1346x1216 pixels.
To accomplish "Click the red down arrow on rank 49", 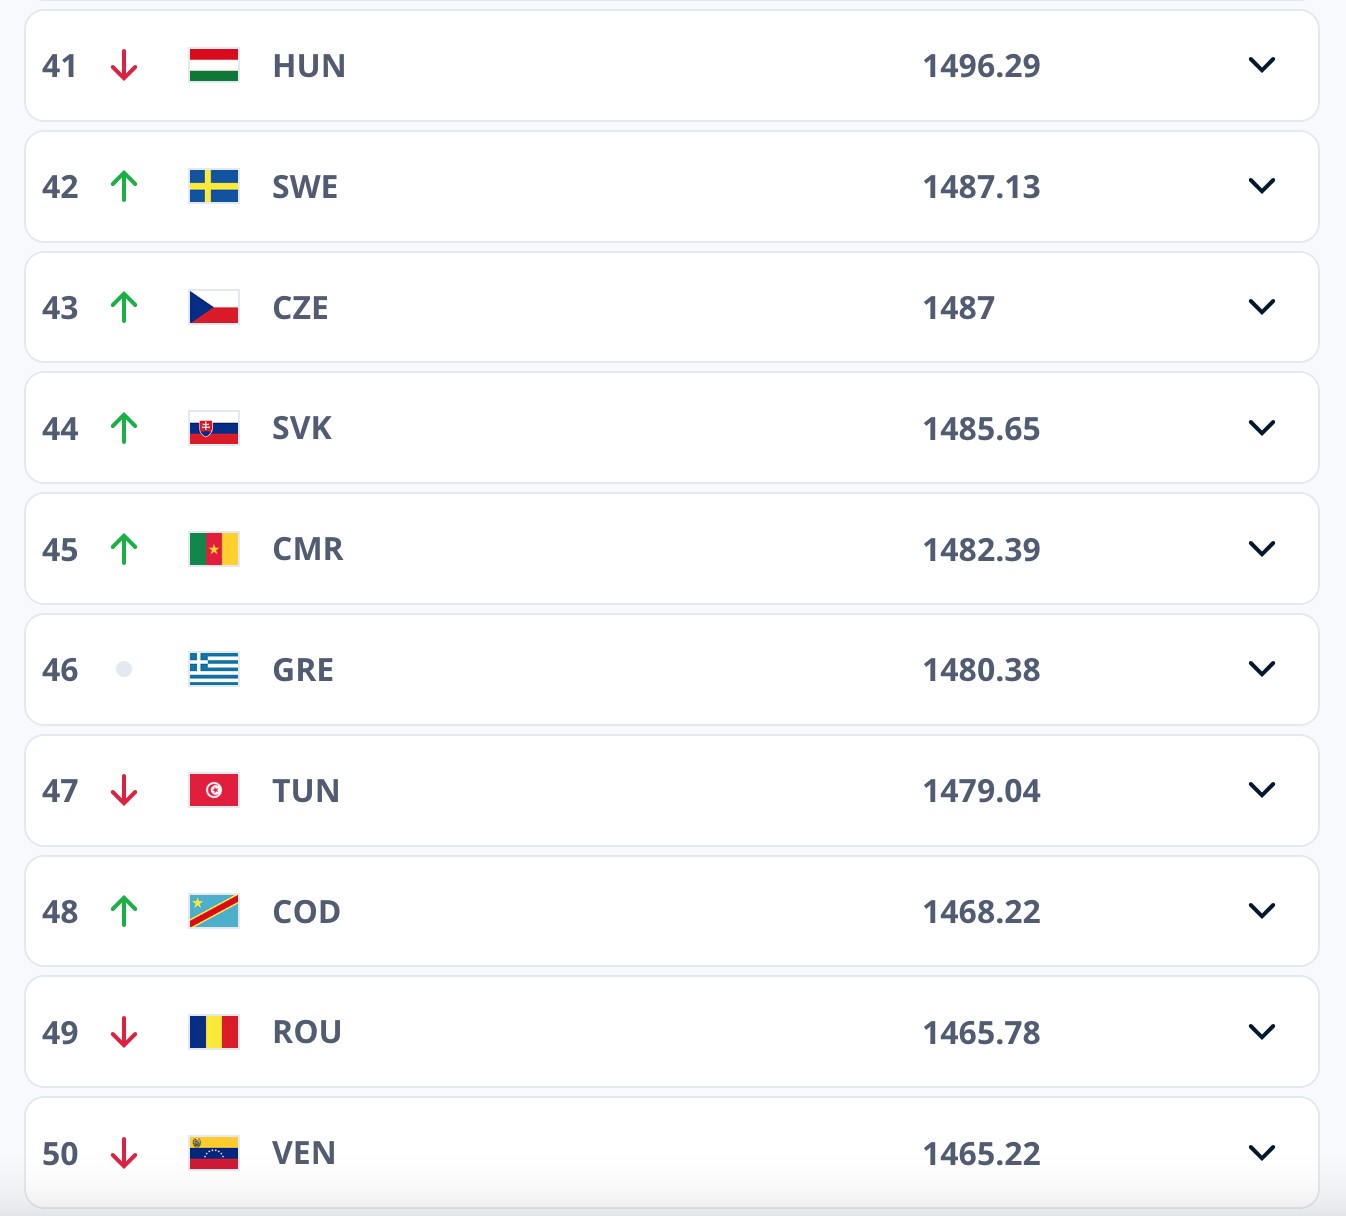I will 124,1032.
